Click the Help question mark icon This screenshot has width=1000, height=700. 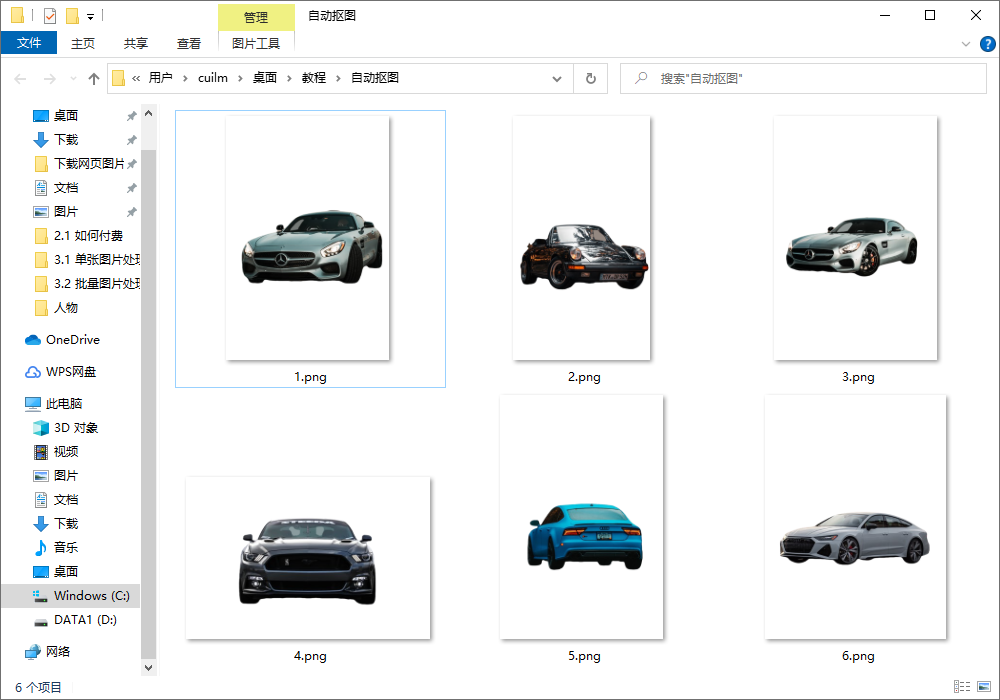click(987, 44)
